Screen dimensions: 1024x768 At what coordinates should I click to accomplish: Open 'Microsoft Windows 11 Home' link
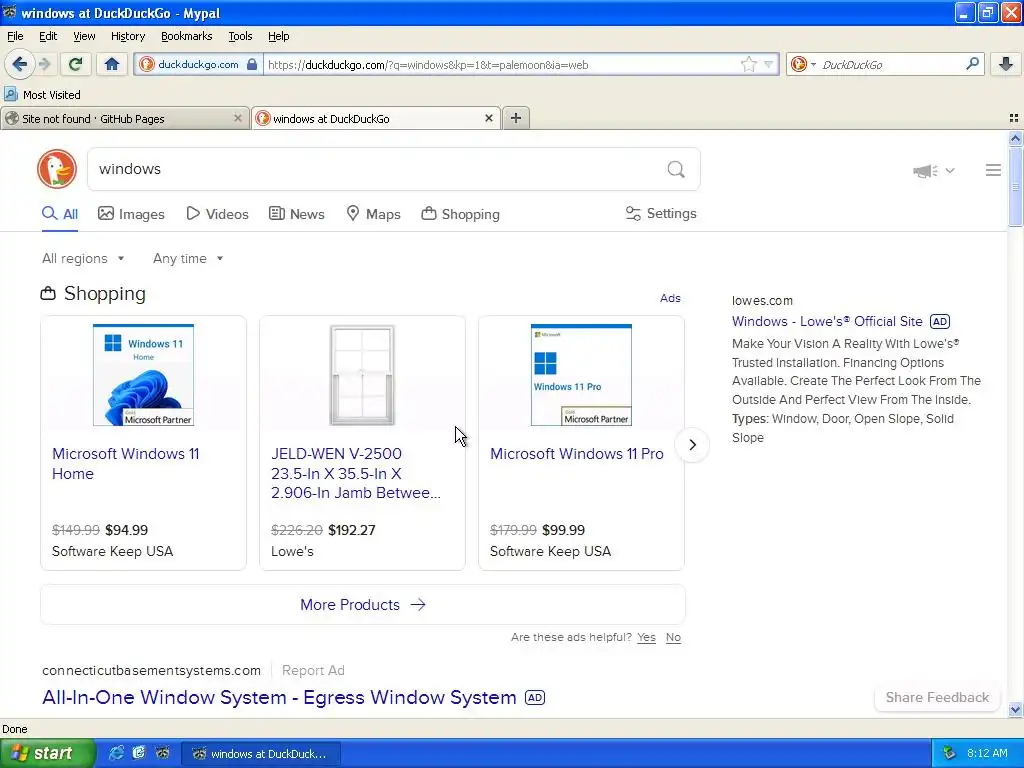(x=125, y=464)
